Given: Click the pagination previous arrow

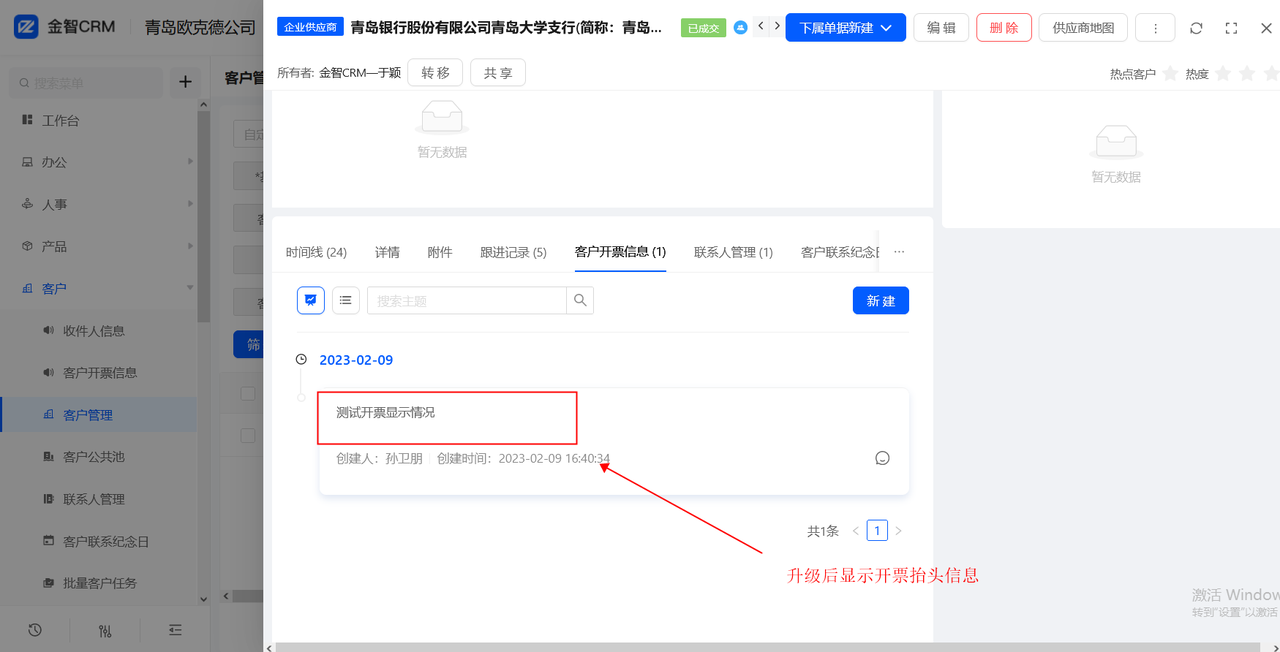Looking at the screenshot, I should point(856,531).
